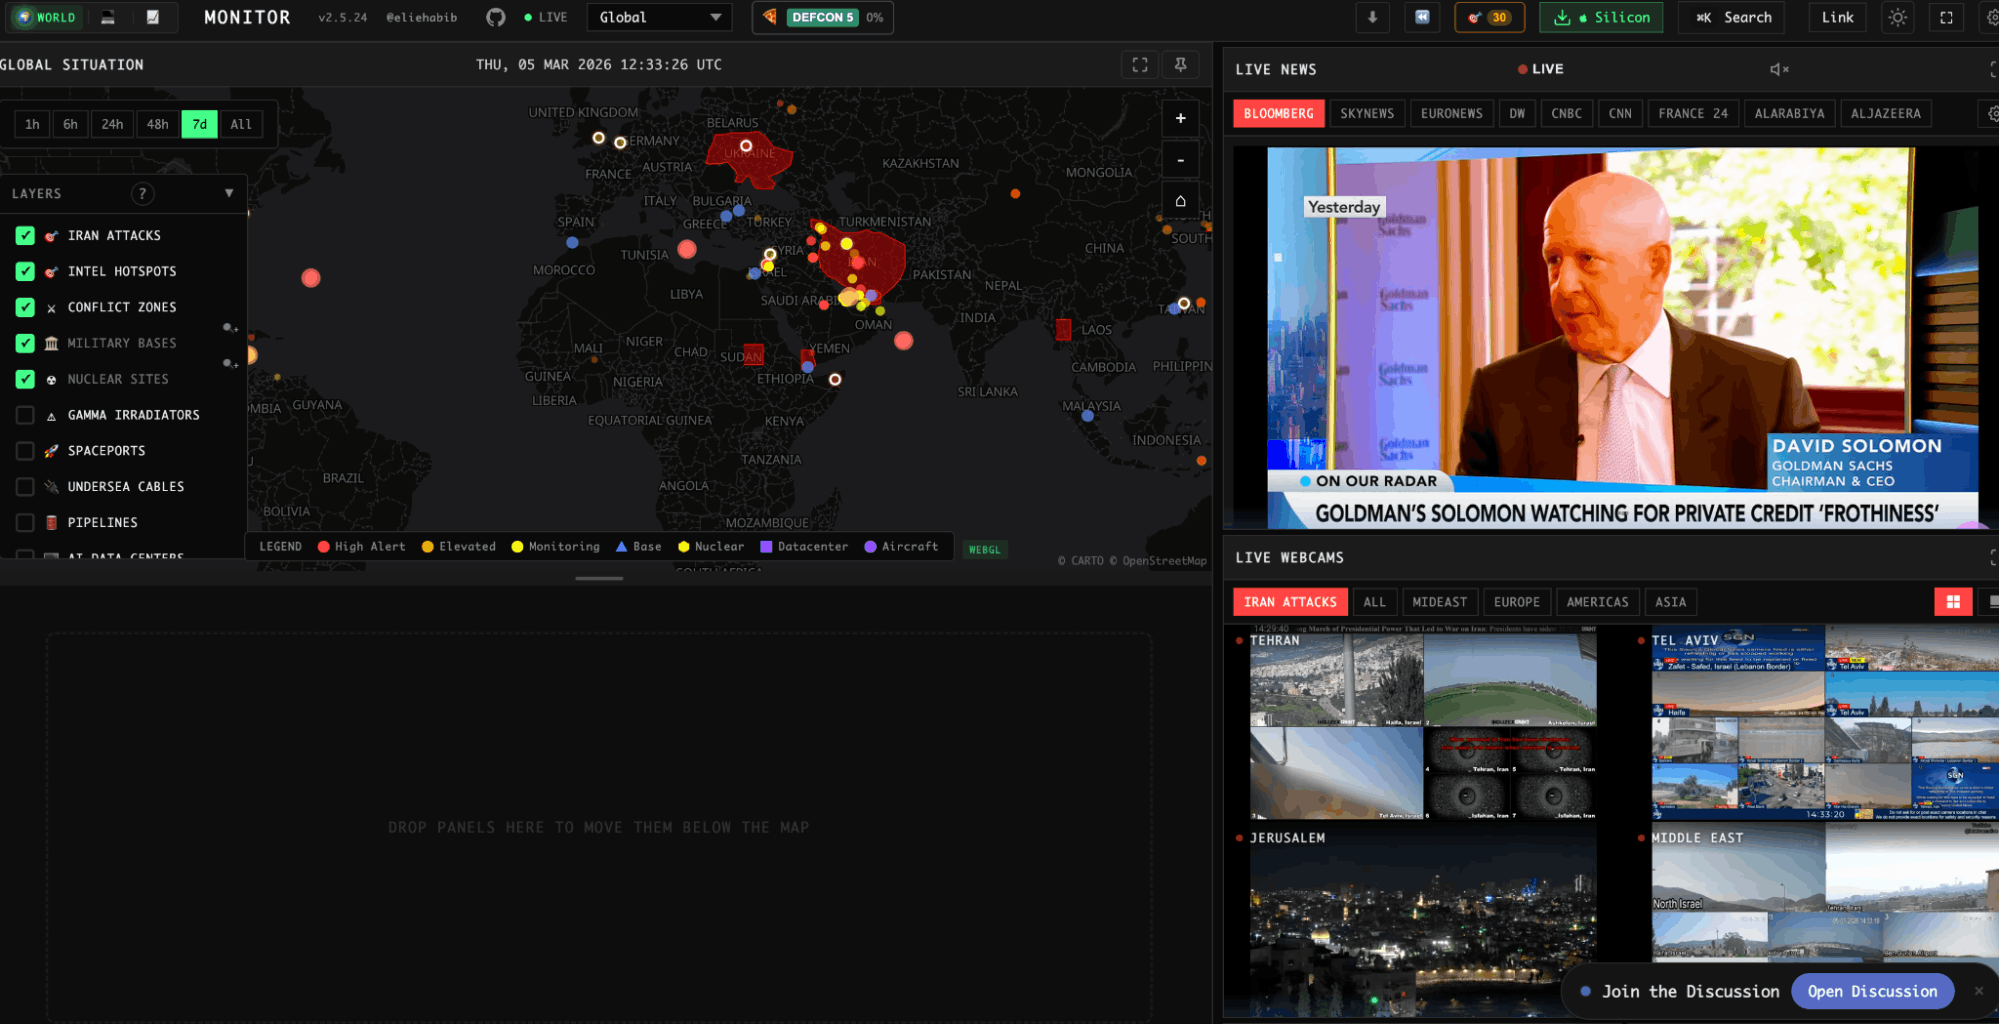Open the Layers help question mark
1999x1024 pixels.
click(x=142, y=193)
